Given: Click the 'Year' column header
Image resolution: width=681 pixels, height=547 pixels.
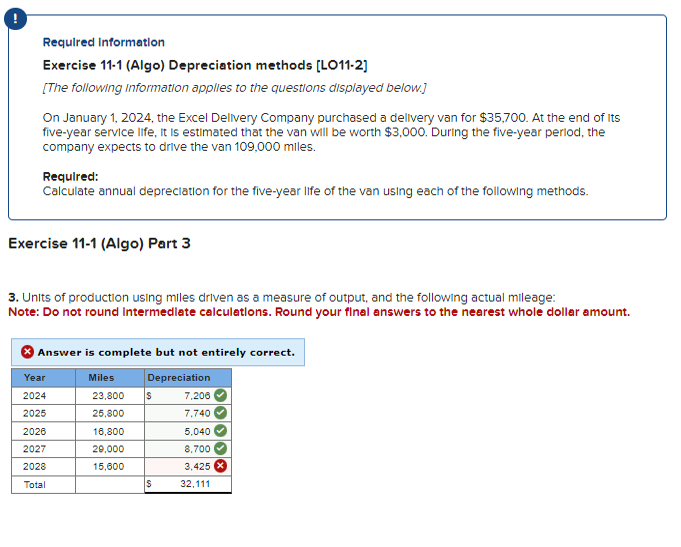Looking at the screenshot, I should pos(43,378).
